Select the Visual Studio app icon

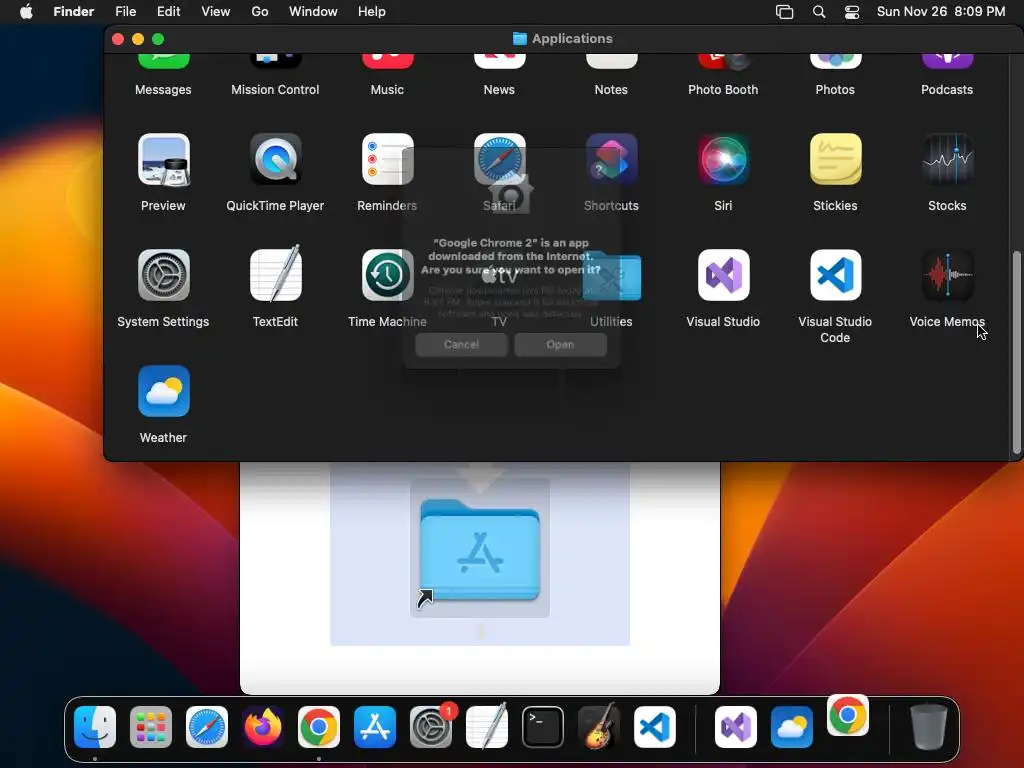point(723,275)
